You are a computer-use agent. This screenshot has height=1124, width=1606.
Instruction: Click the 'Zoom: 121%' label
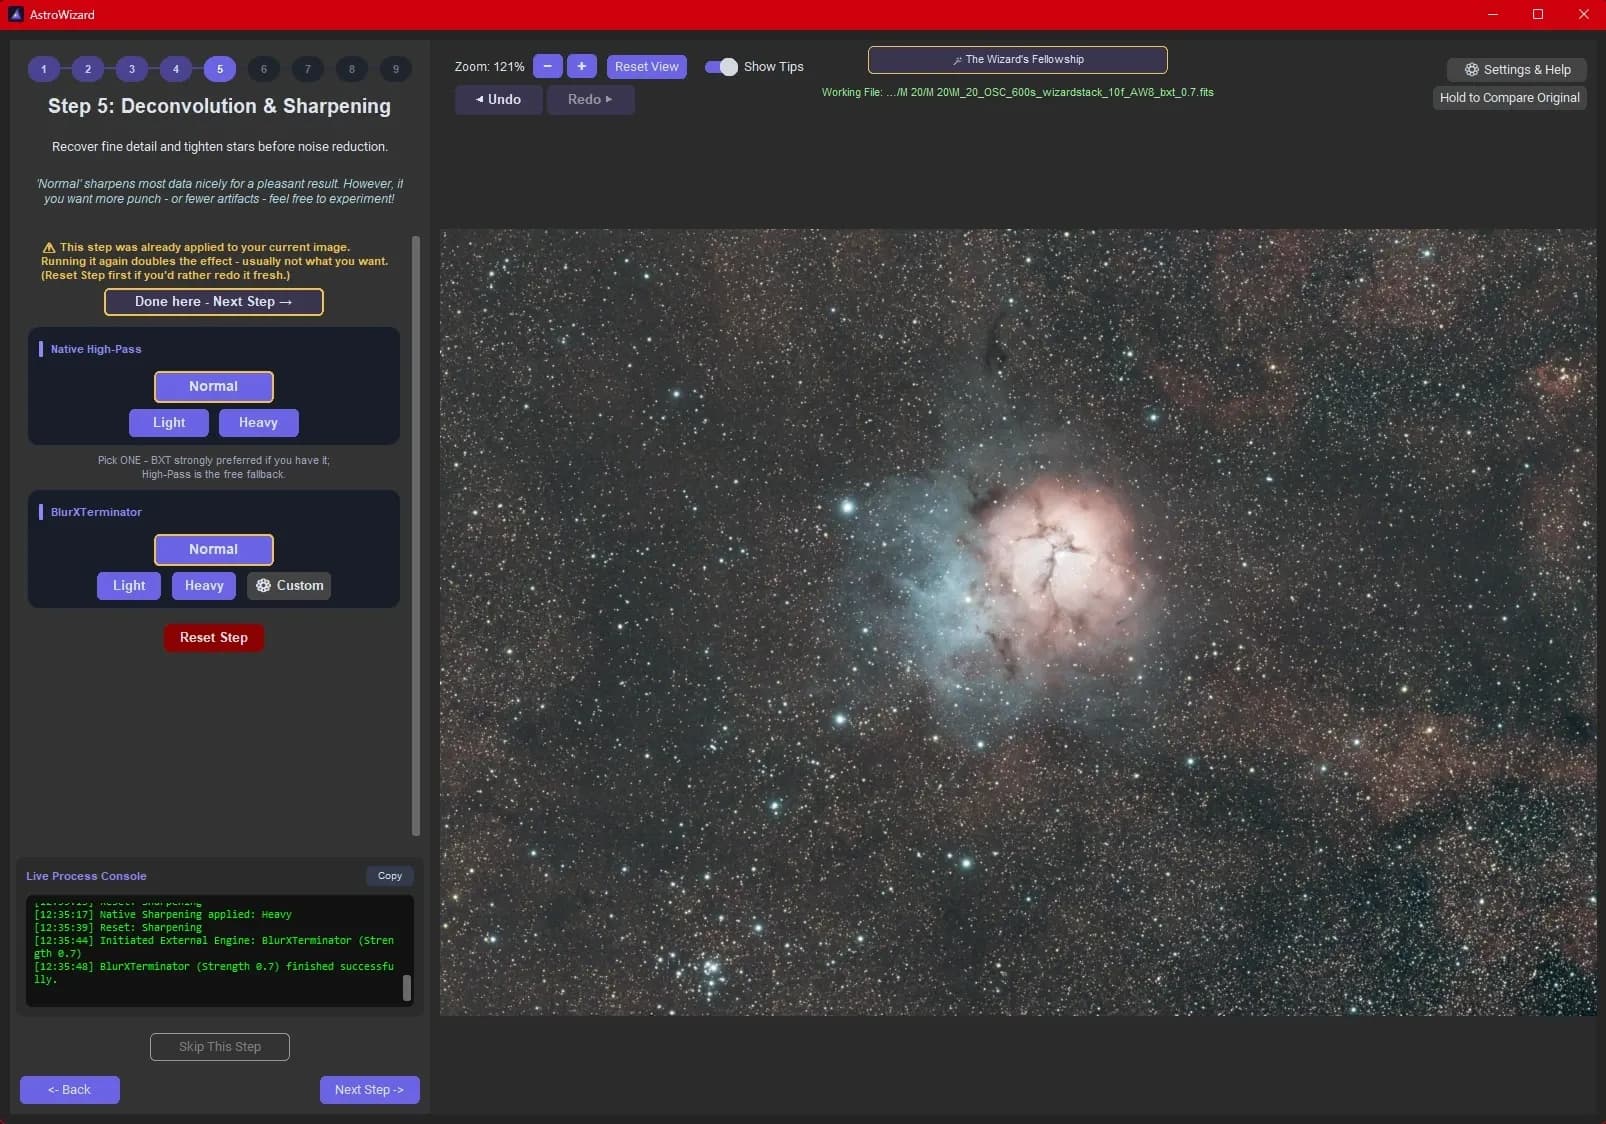click(489, 66)
